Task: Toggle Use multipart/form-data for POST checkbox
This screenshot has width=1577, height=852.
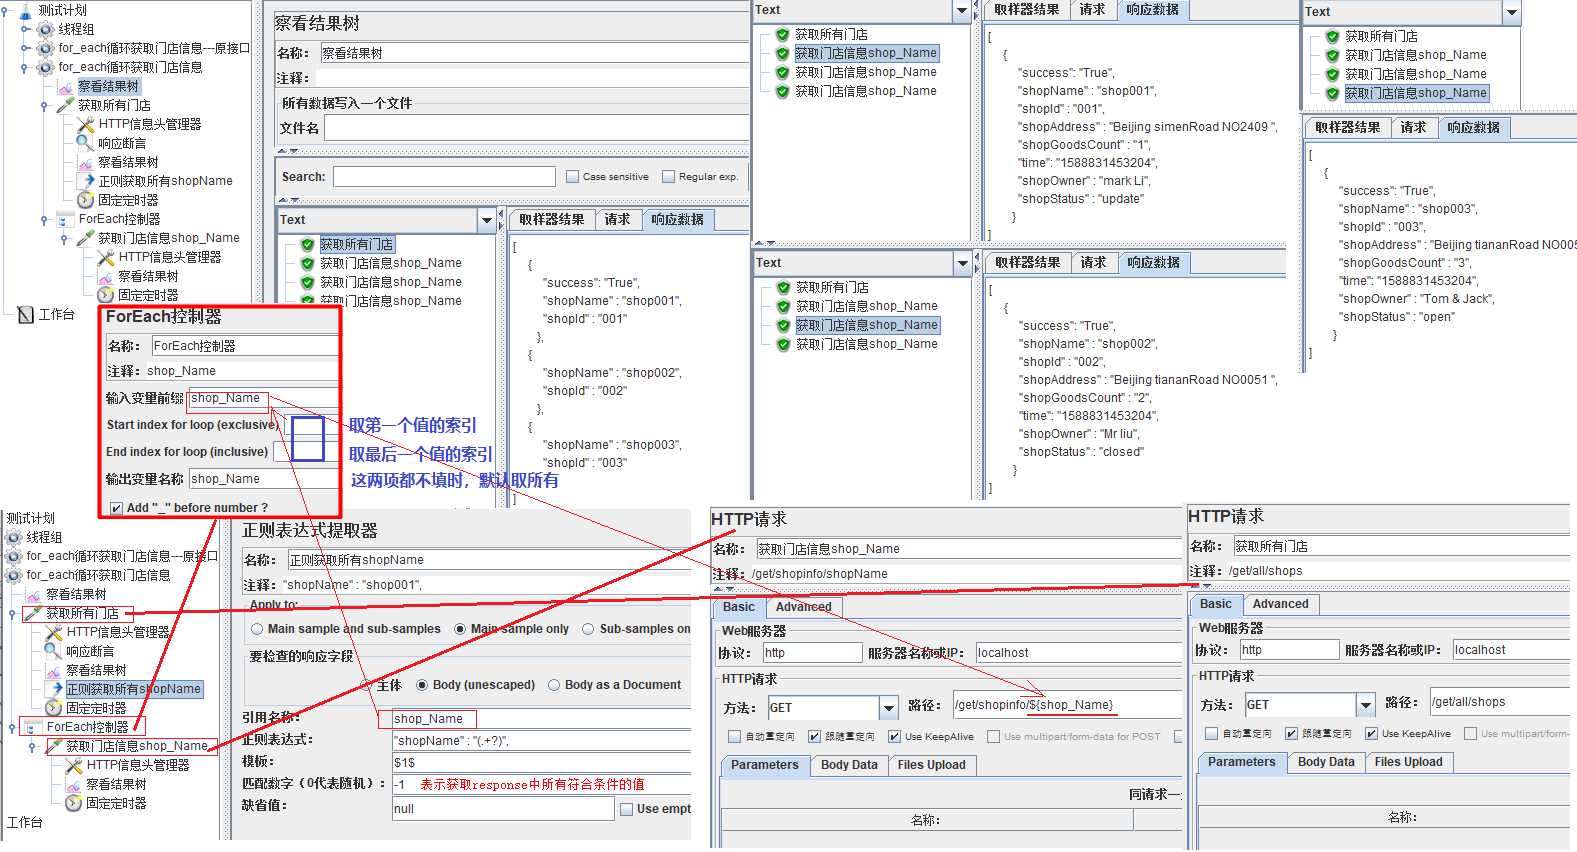Action: tap(993, 737)
